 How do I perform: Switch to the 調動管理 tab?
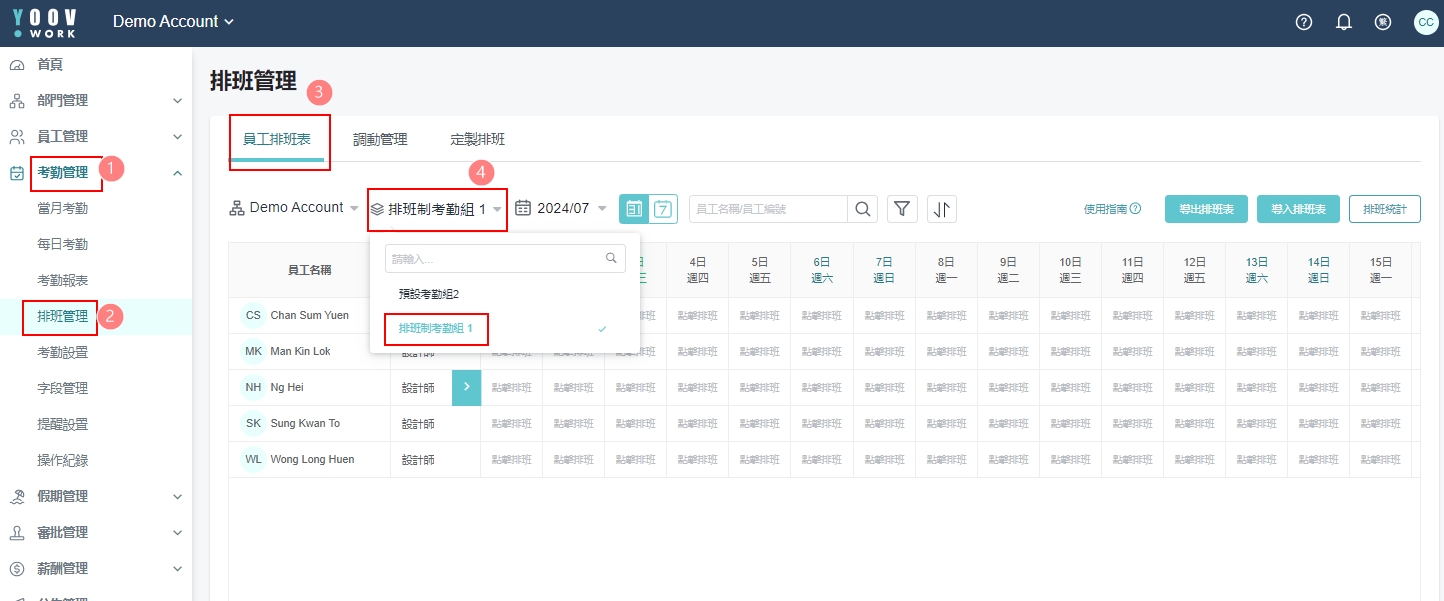[x=380, y=140]
